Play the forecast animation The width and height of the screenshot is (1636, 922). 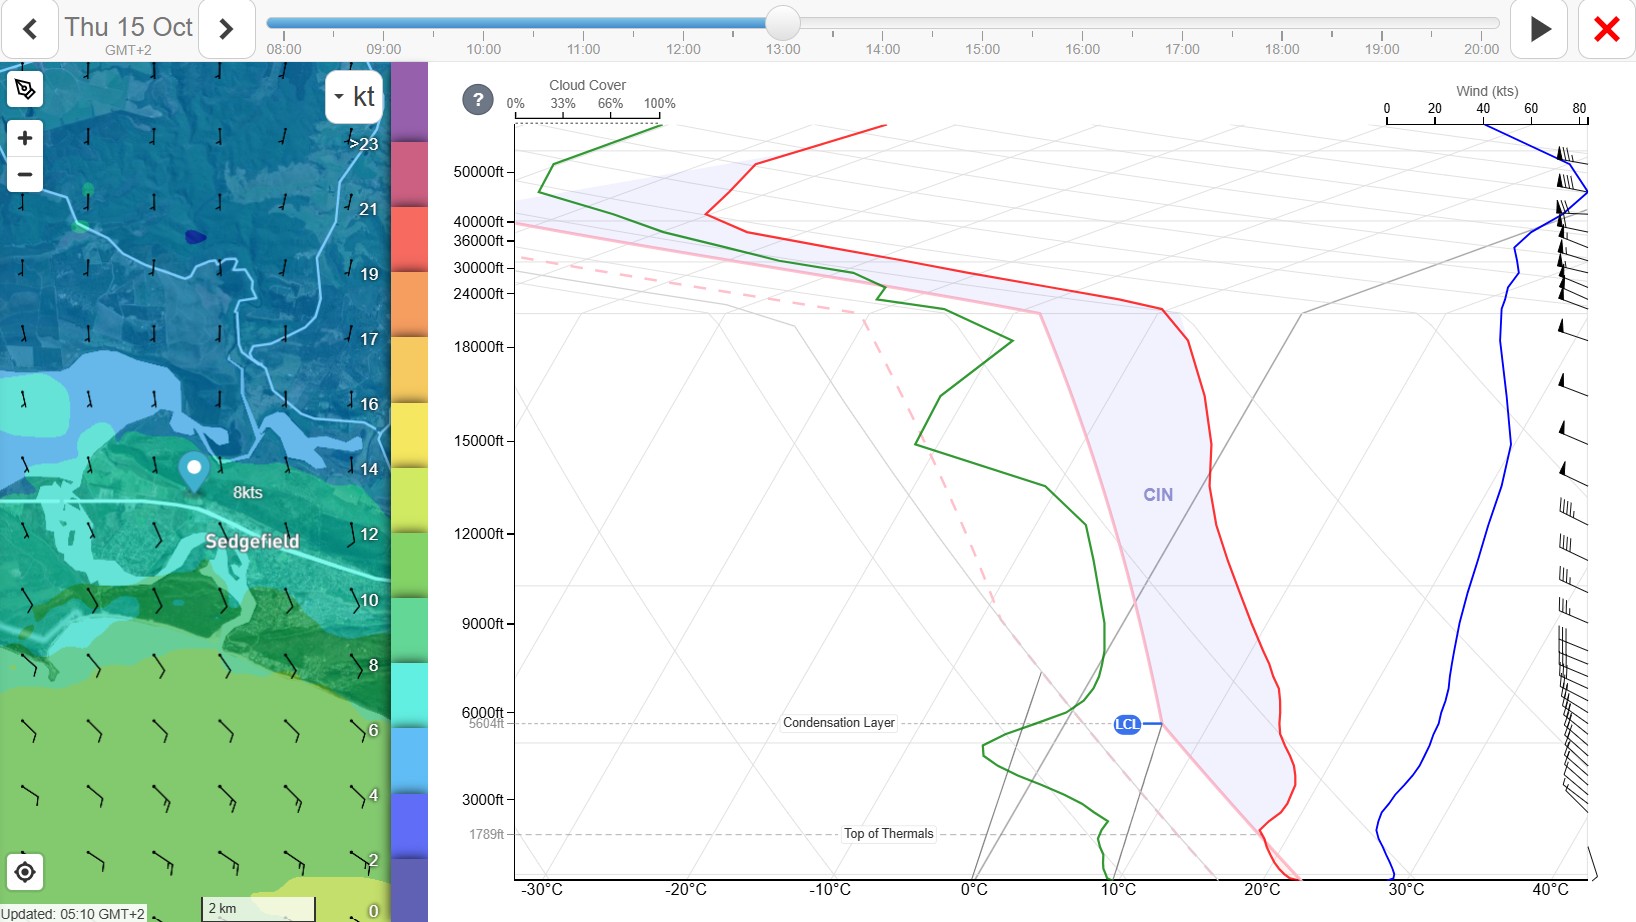click(x=1540, y=29)
